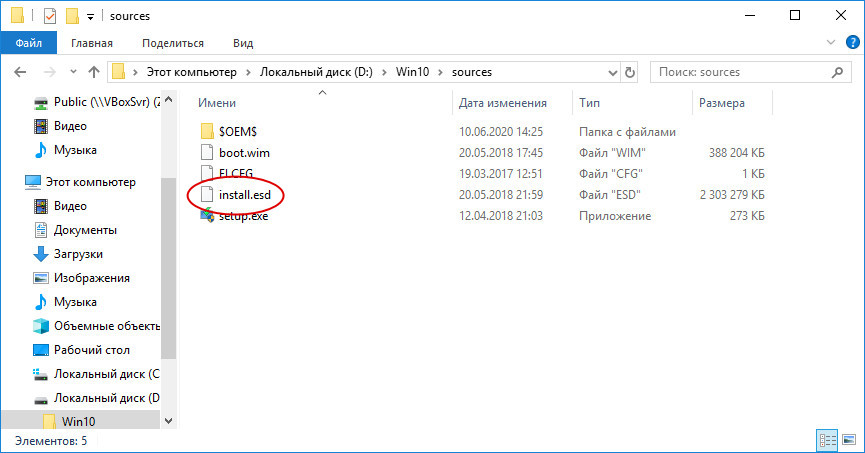Select the Win10 folder in tree

point(78,422)
